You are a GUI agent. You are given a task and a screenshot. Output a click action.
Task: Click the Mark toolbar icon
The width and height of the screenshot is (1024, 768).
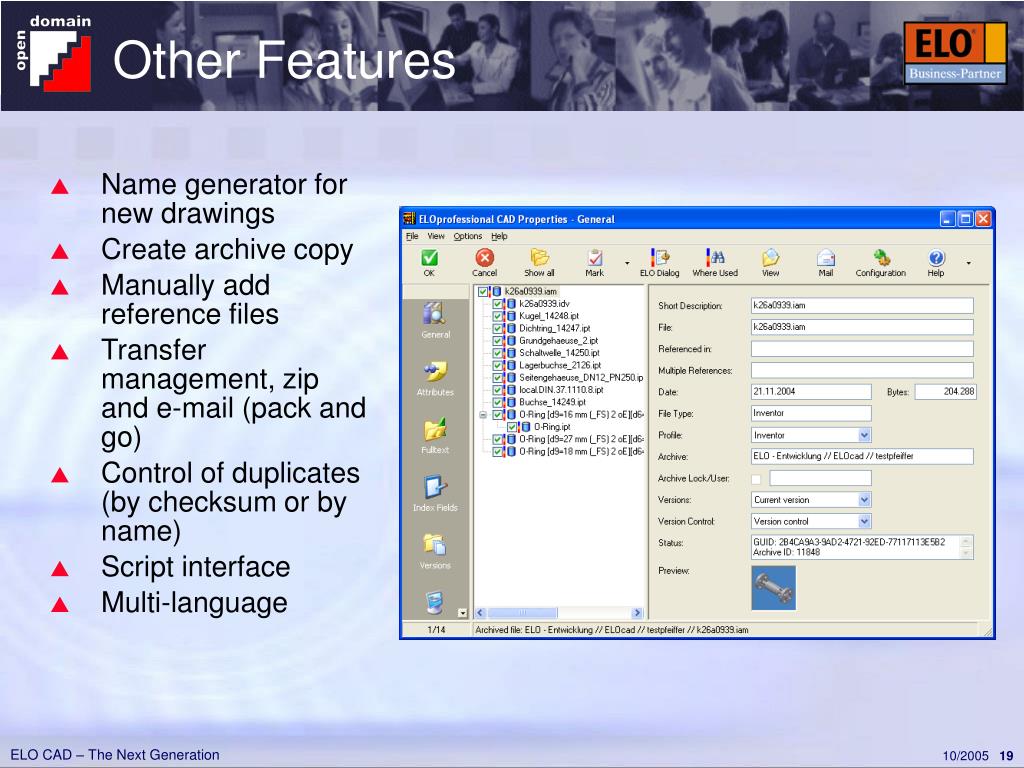594,257
